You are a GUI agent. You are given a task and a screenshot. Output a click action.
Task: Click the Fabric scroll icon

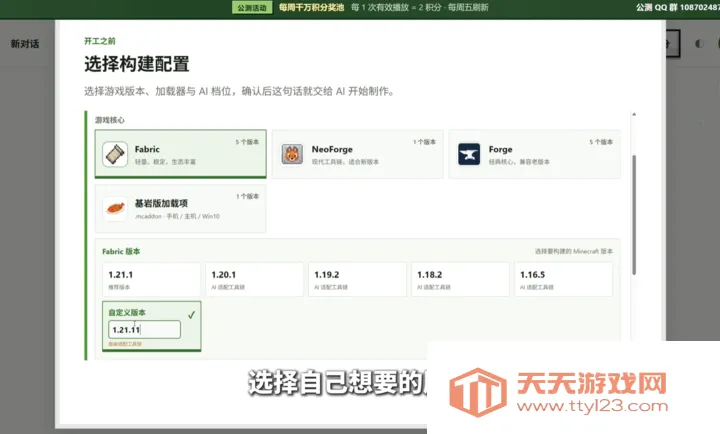(115, 154)
